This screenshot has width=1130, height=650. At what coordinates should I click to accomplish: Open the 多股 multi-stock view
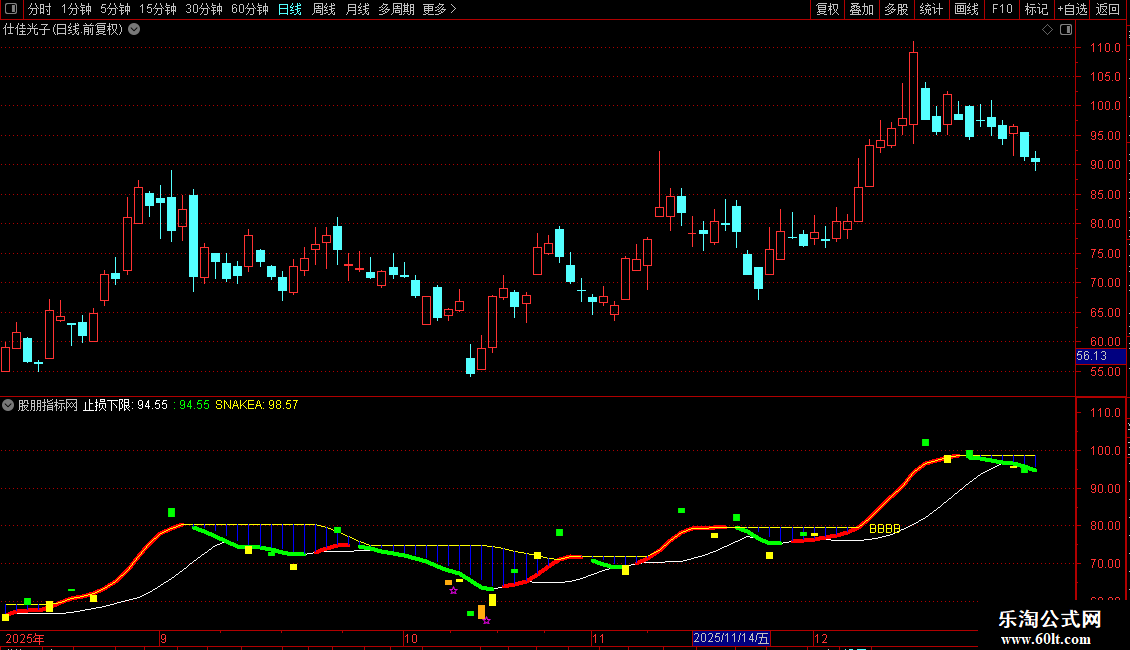point(896,9)
